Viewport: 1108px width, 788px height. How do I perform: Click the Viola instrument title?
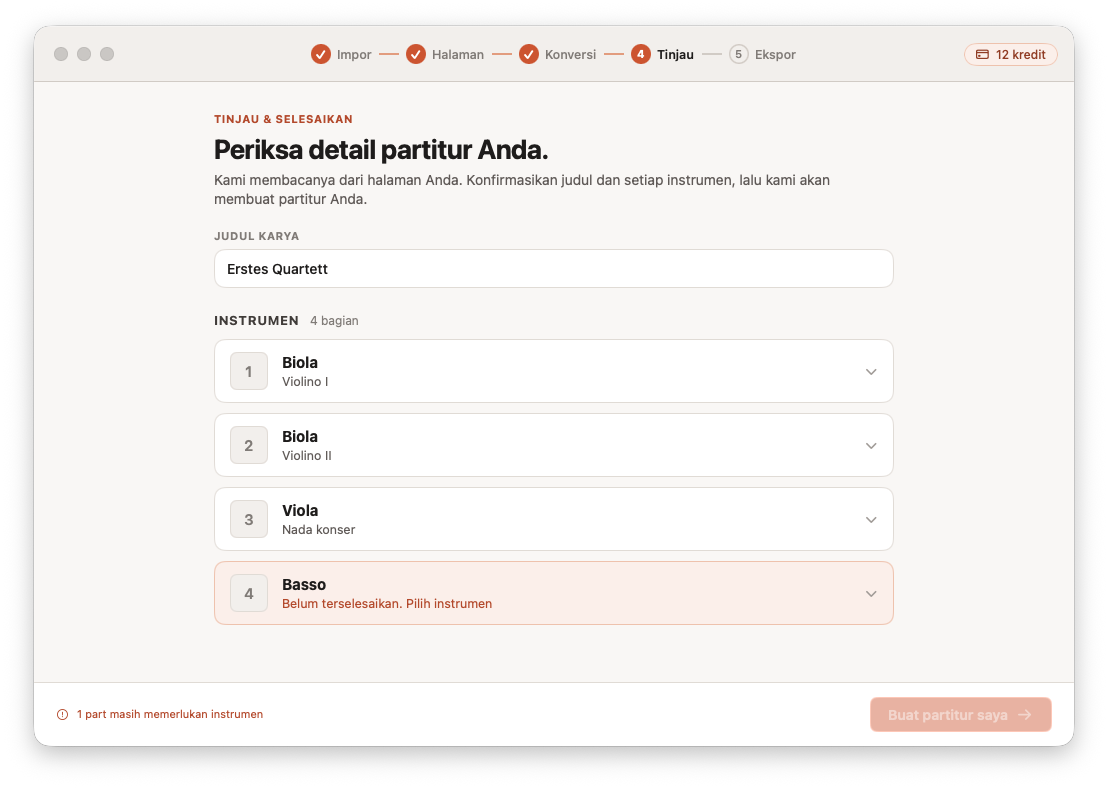[300, 511]
